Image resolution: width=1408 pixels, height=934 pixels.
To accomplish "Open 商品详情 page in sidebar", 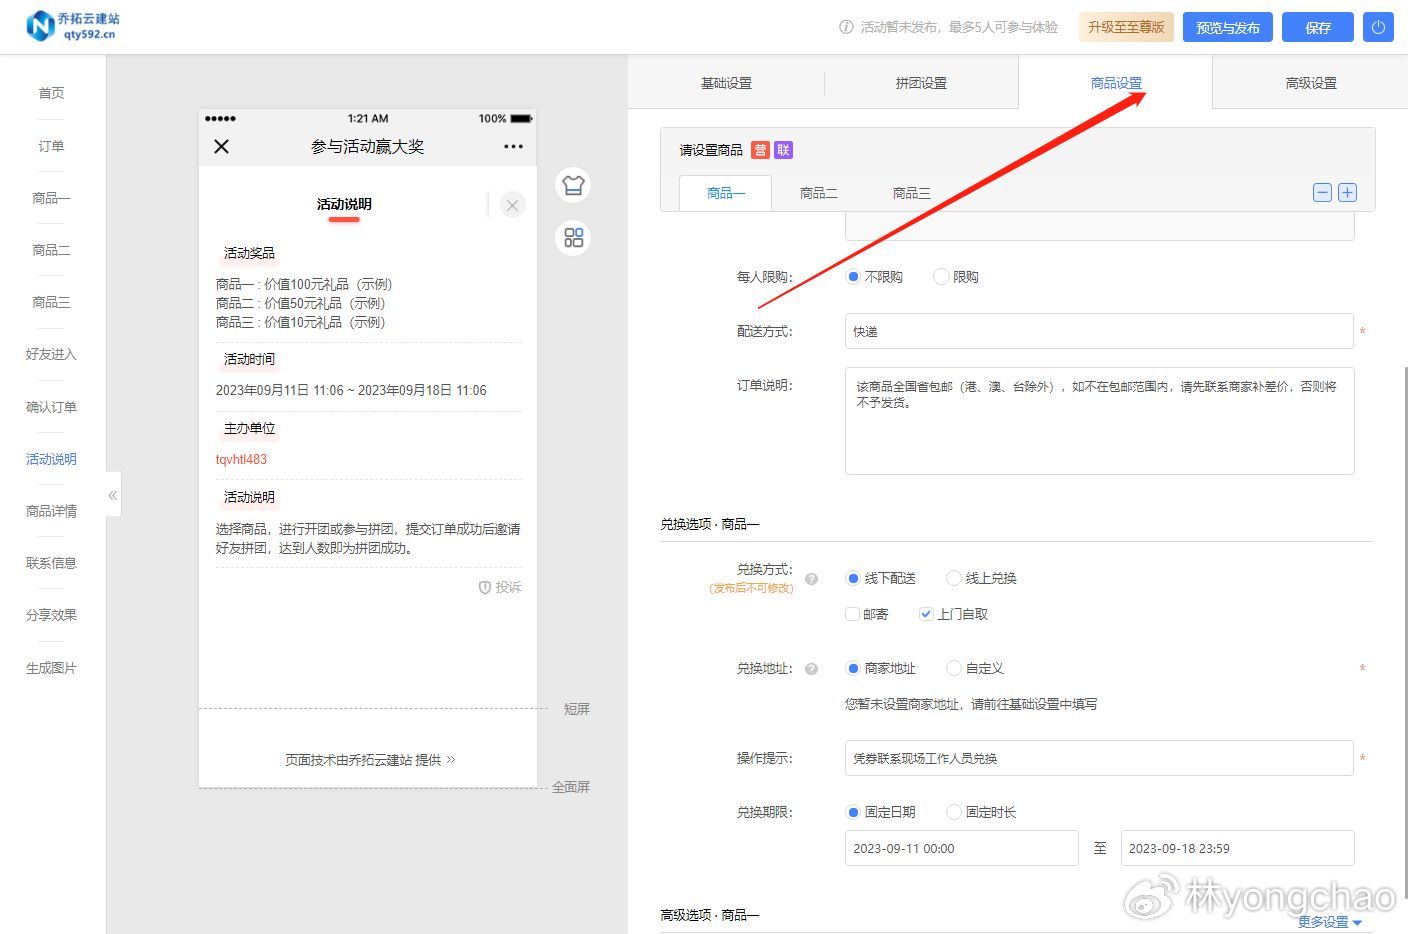I will [x=51, y=511].
